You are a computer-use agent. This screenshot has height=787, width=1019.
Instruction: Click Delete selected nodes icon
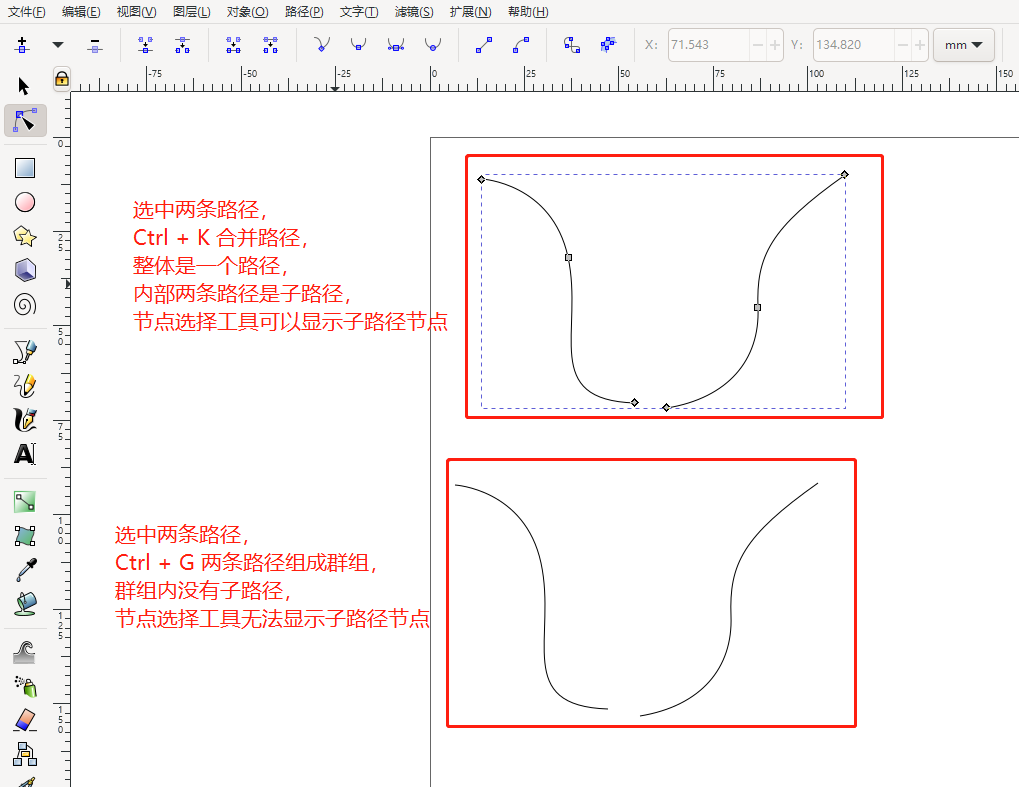(x=95, y=45)
